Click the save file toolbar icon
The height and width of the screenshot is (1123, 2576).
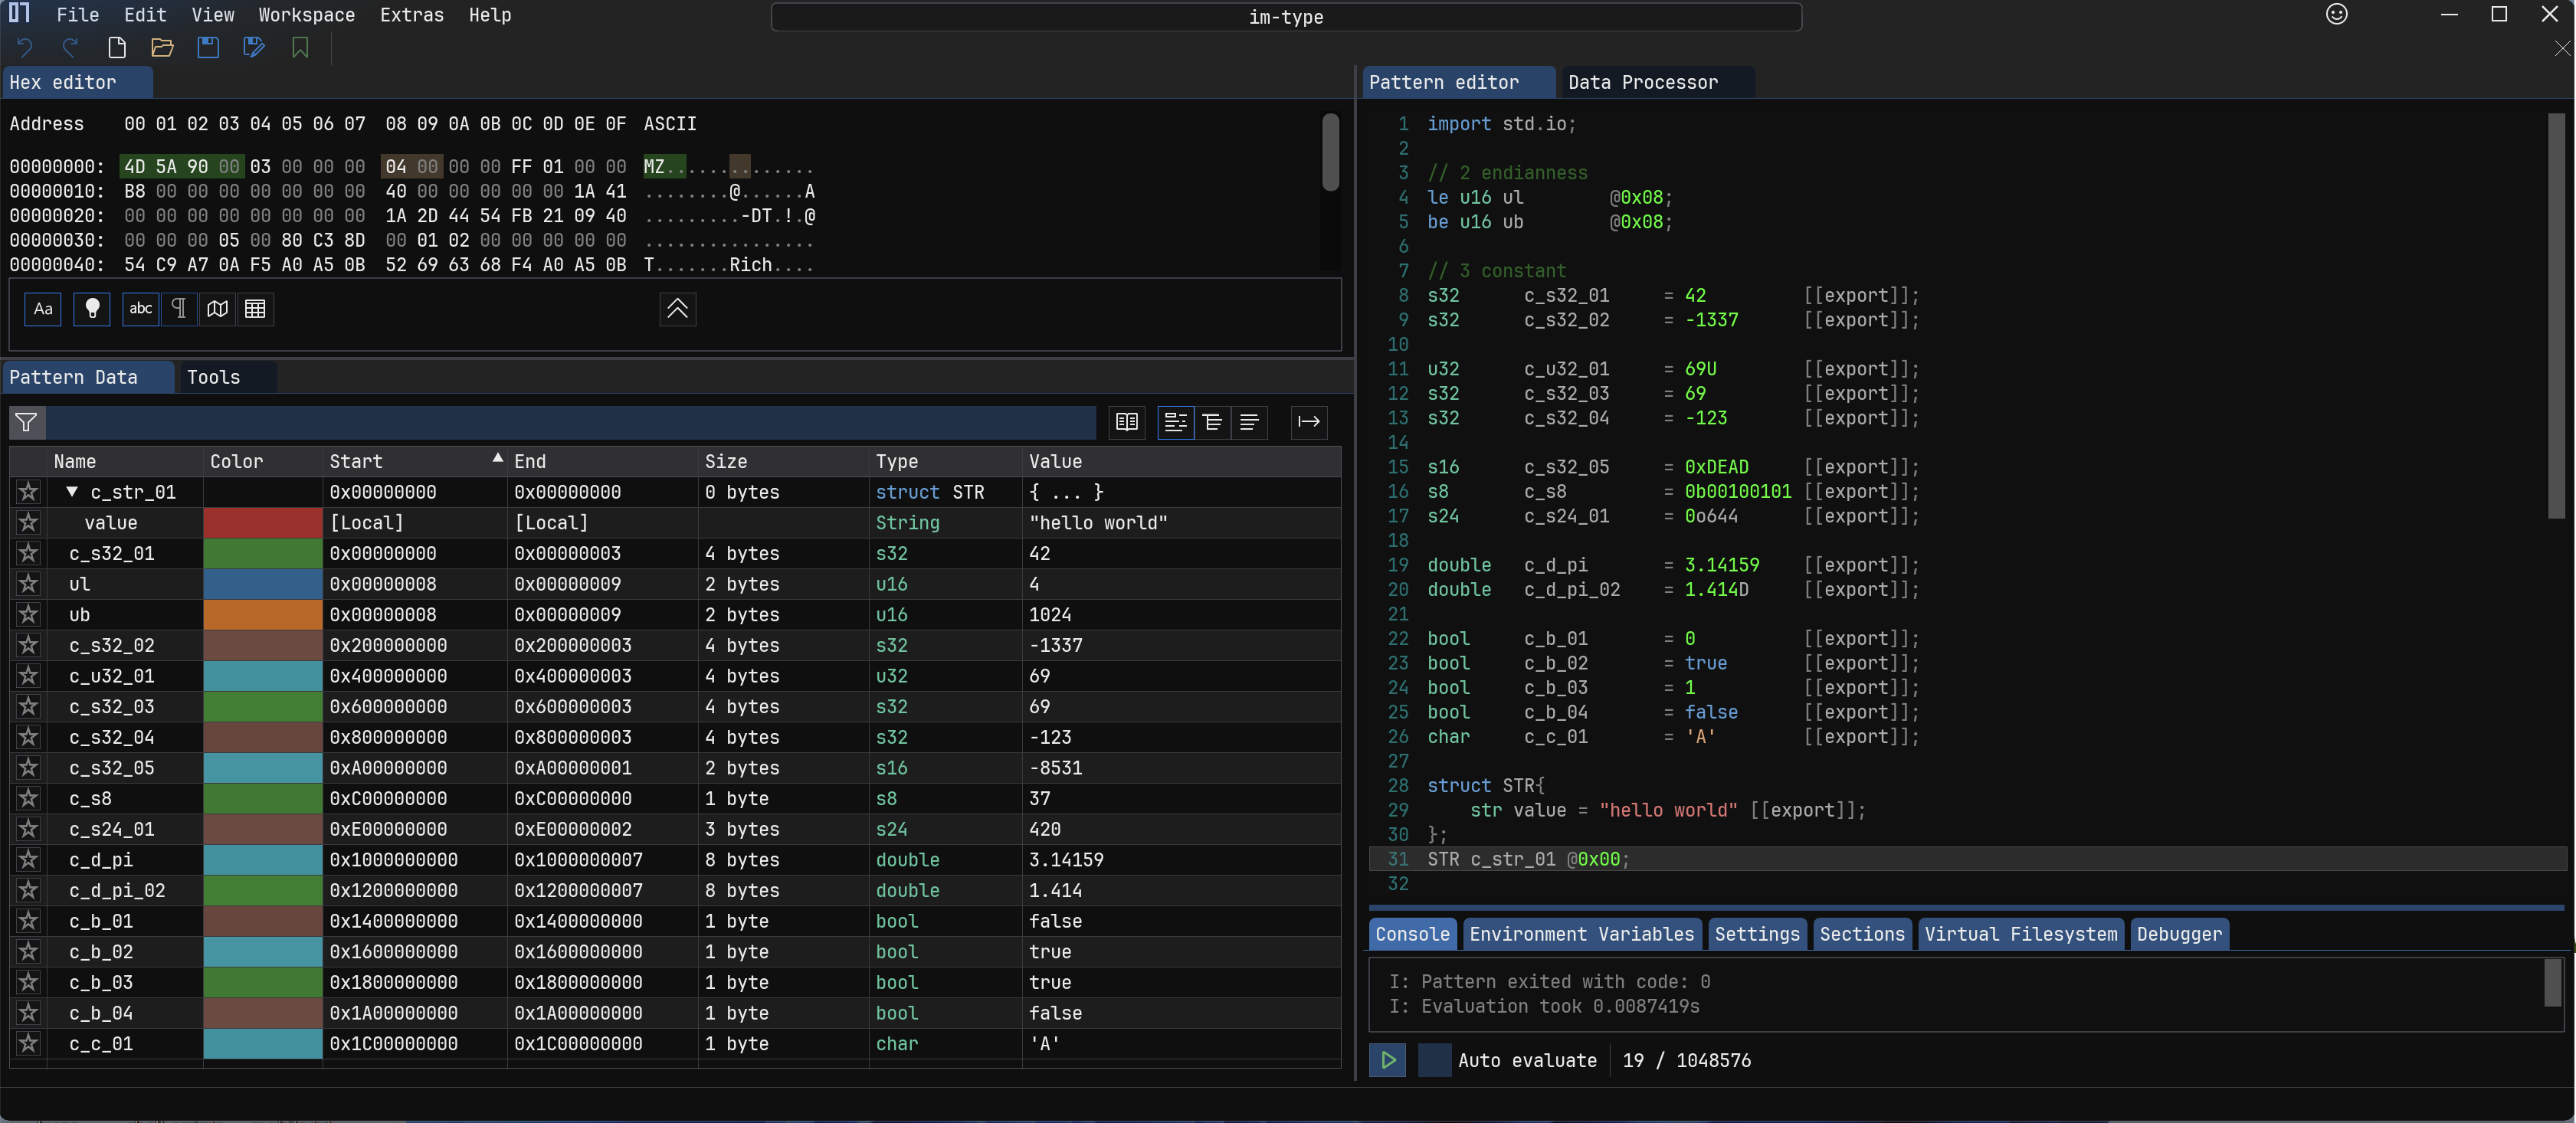tap(208, 47)
